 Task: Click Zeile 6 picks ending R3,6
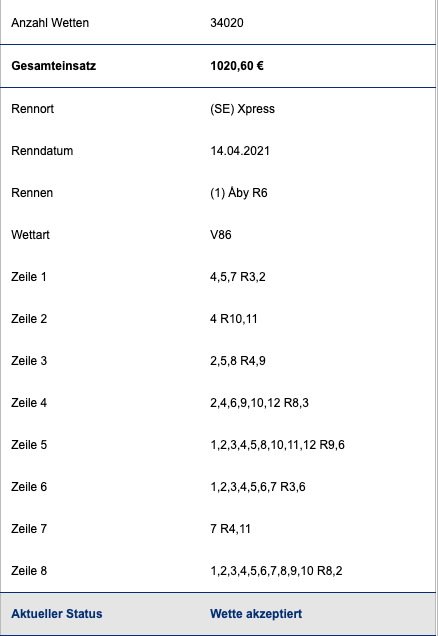tap(258, 487)
